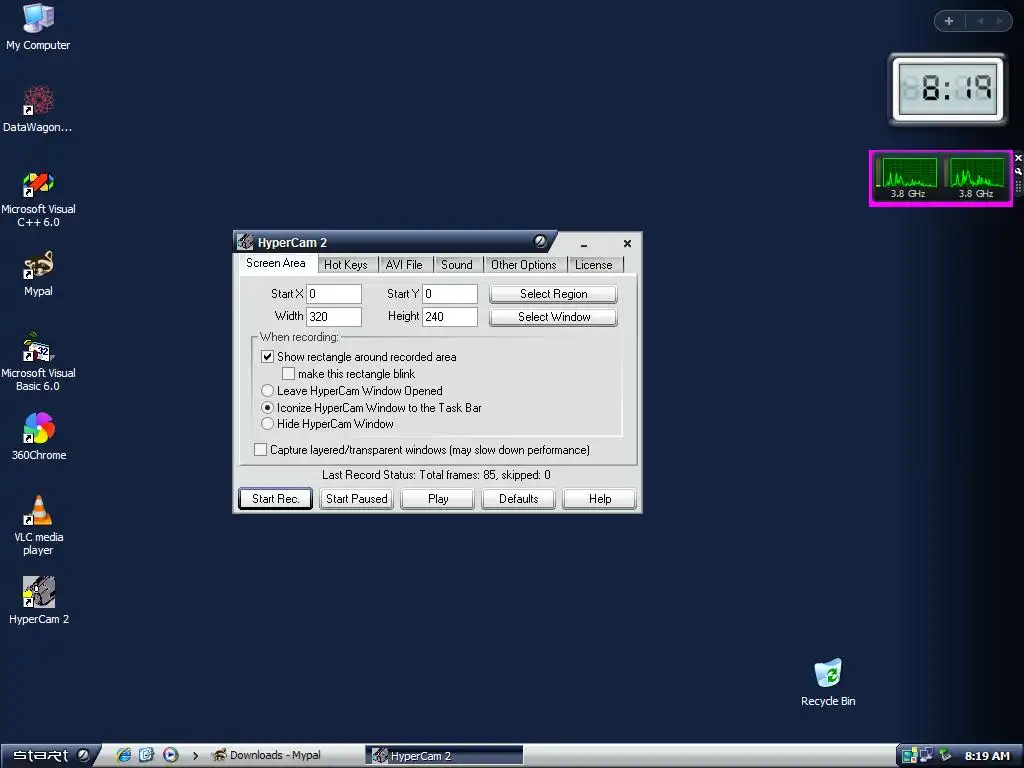Click the sidebar previous page arrow
Viewport: 1024px width, 768px height.
(x=980, y=21)
